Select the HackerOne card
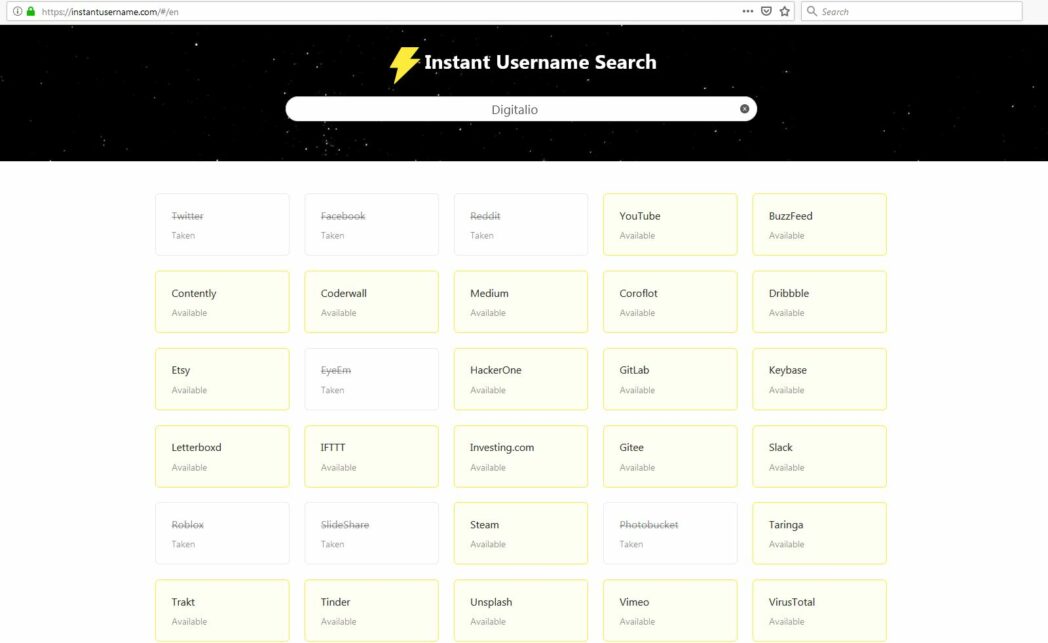 (x=521, y=379)
